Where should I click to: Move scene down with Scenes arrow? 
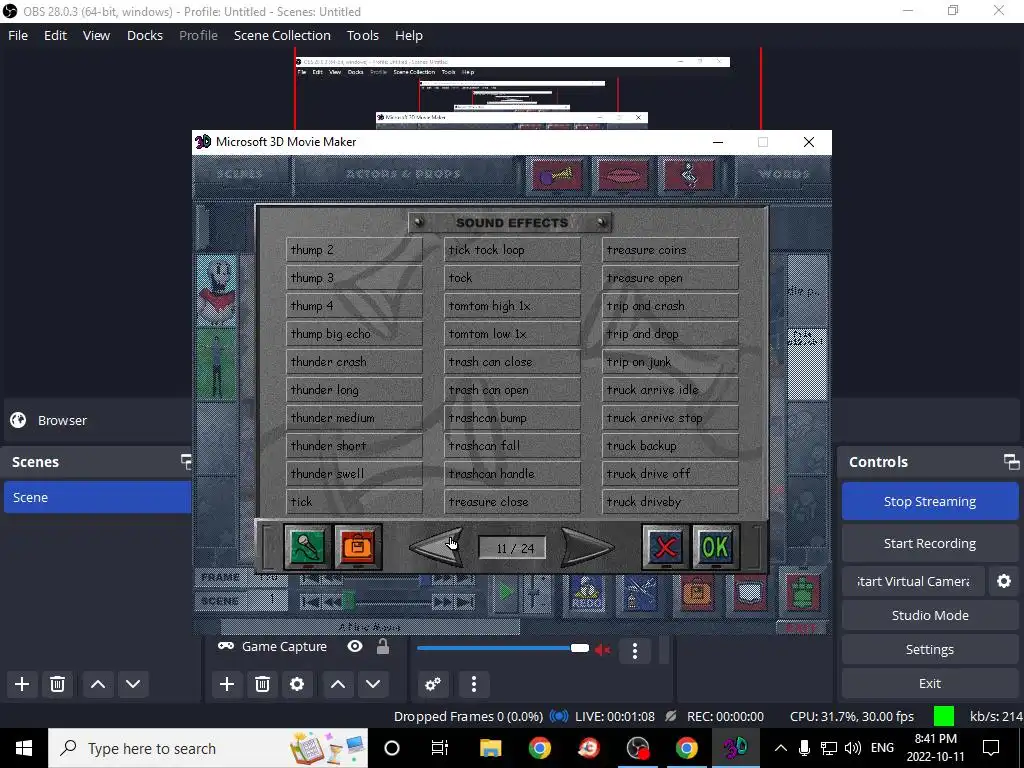[133, 684]
